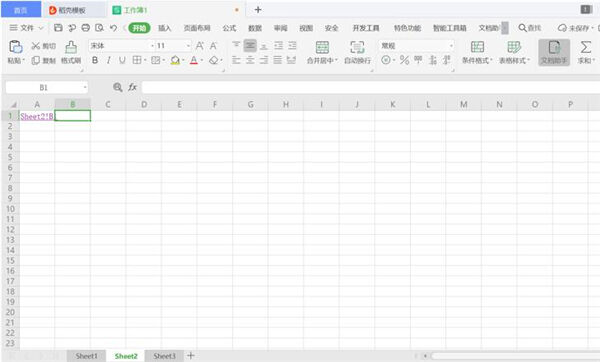This screenshot has width=600, height=362.
Task: Toggle middle vertical alignment
Action: coord(250,46)
